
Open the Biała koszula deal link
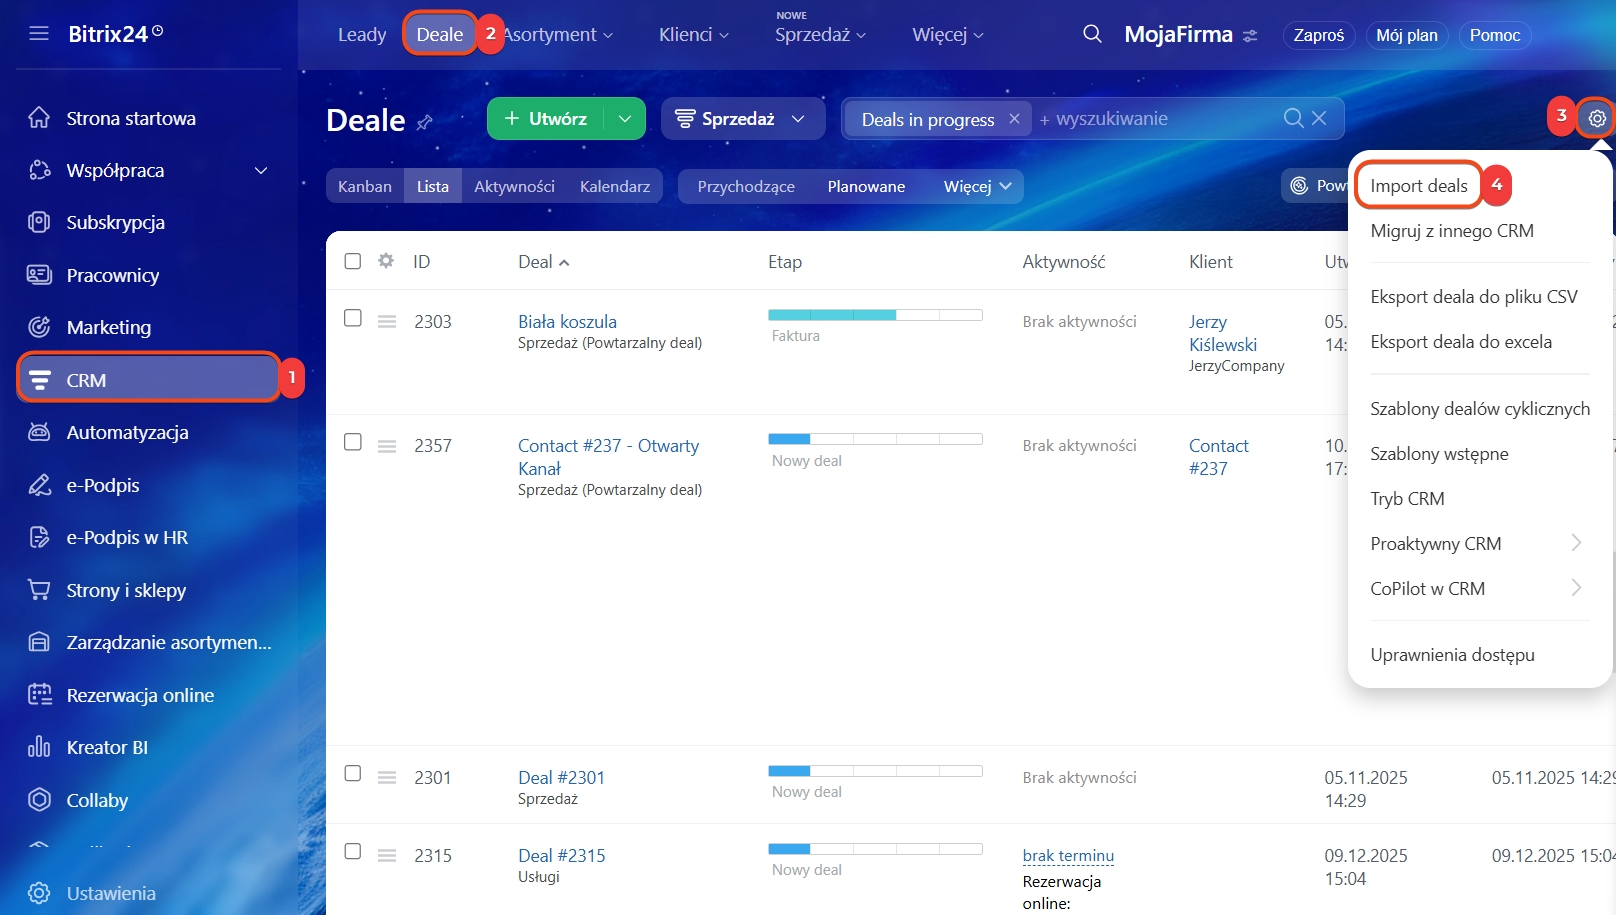tap(567, 322)
